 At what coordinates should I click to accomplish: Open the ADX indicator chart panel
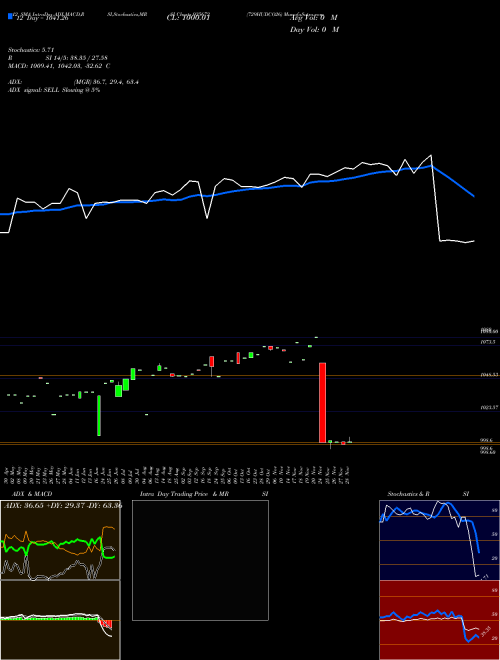coord(60,540)
